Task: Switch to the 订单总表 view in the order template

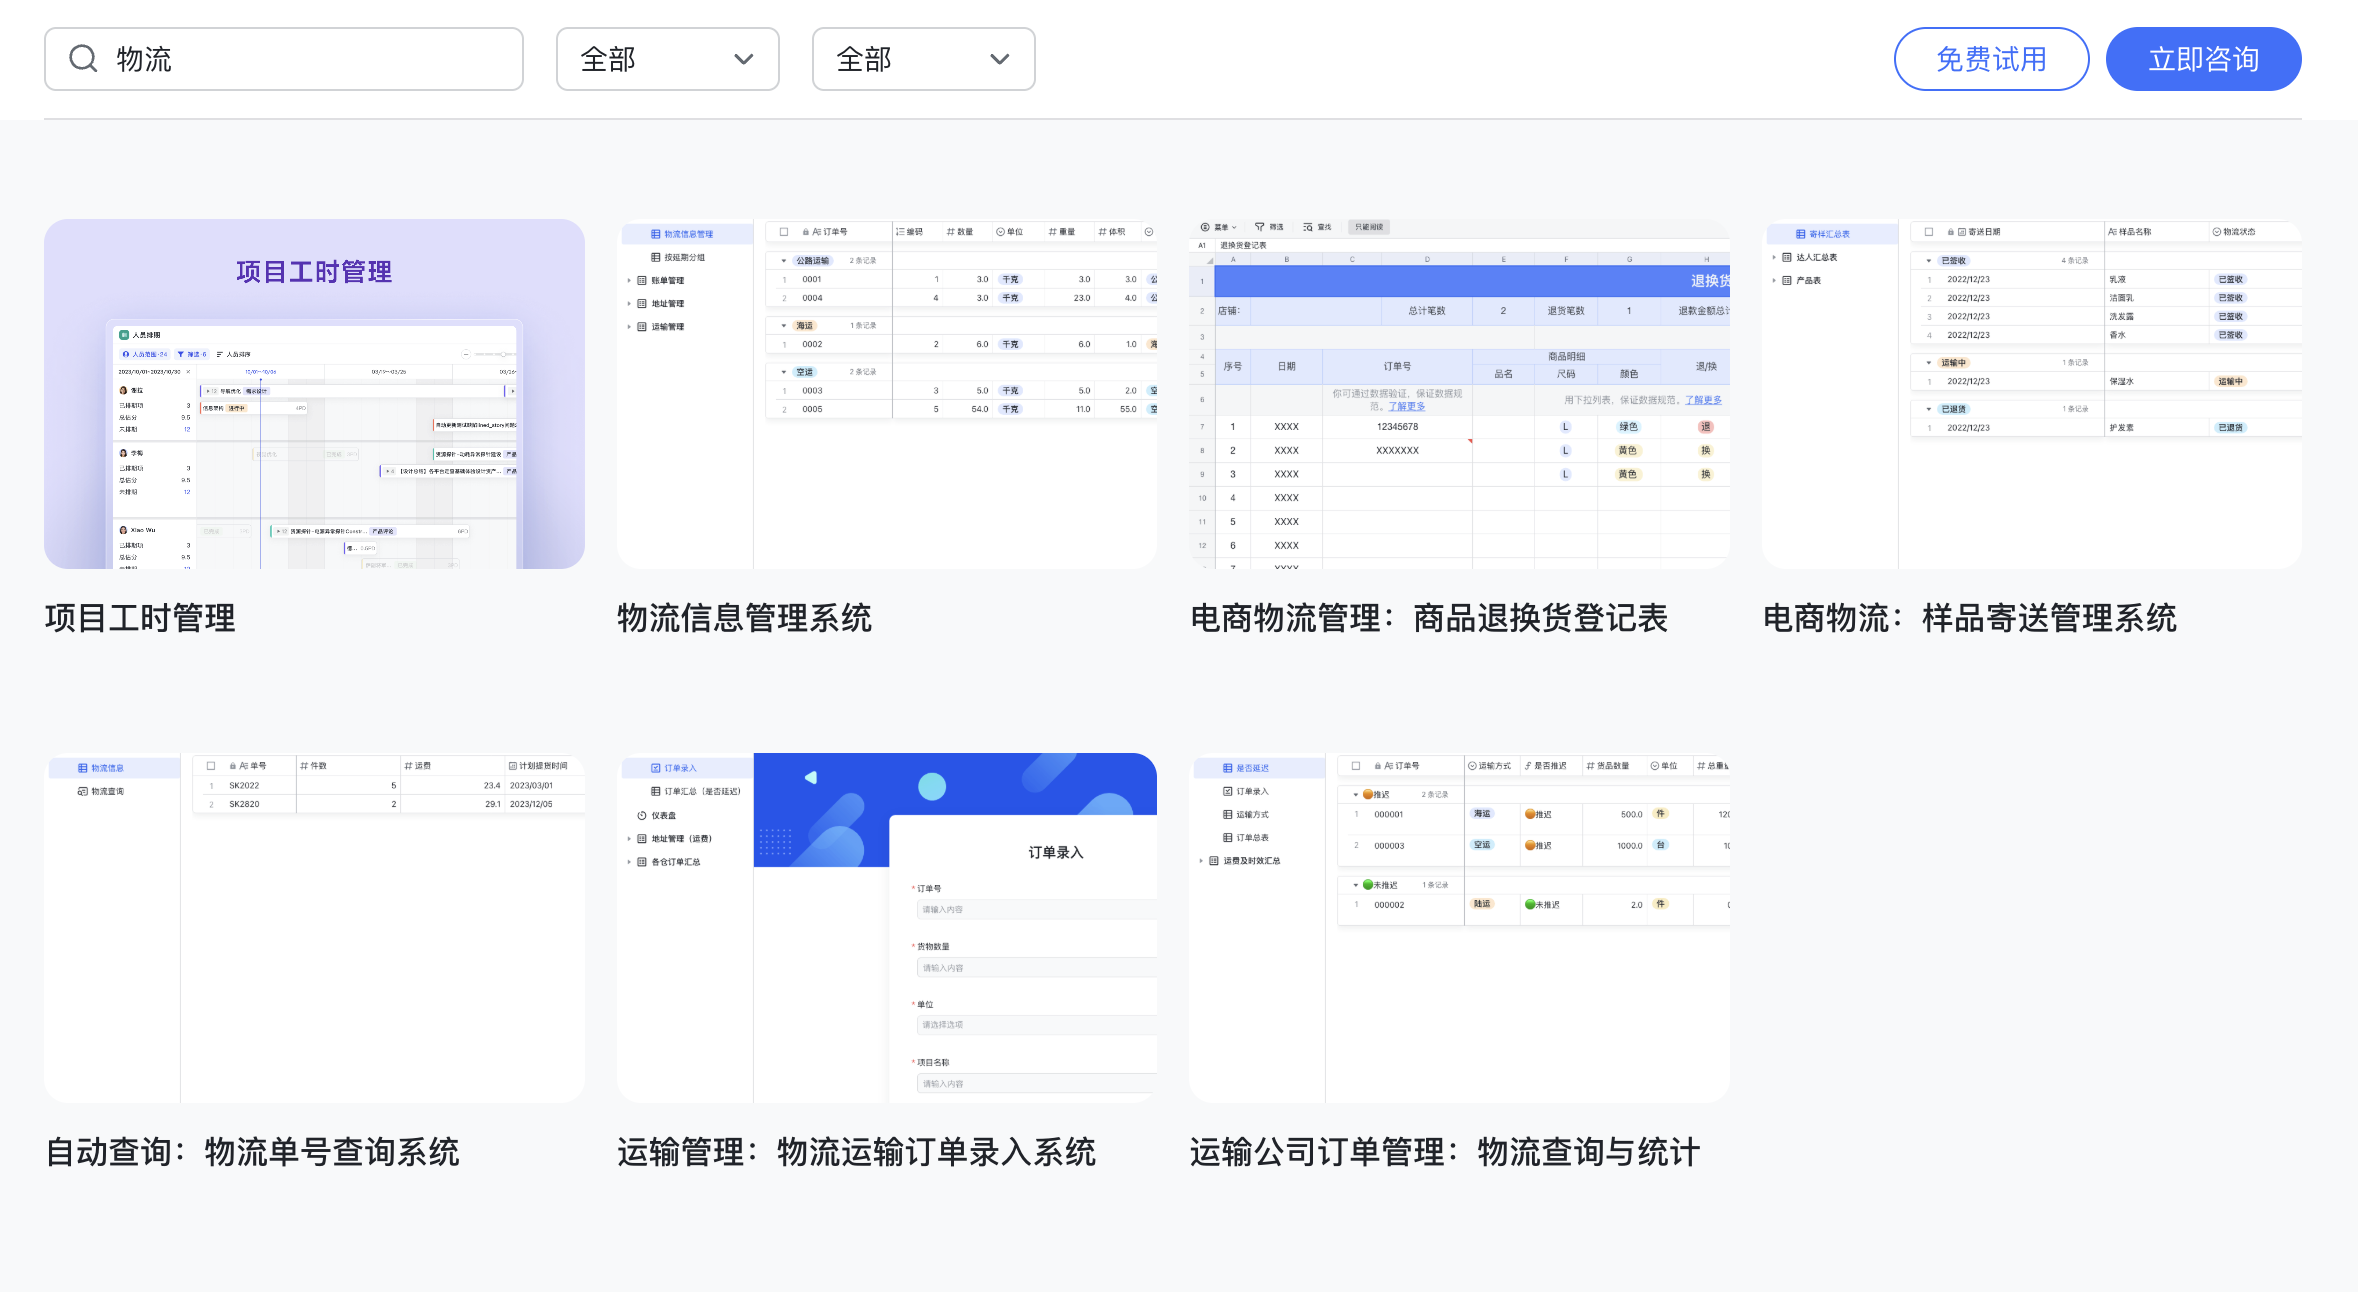Action: point(1252,838)
